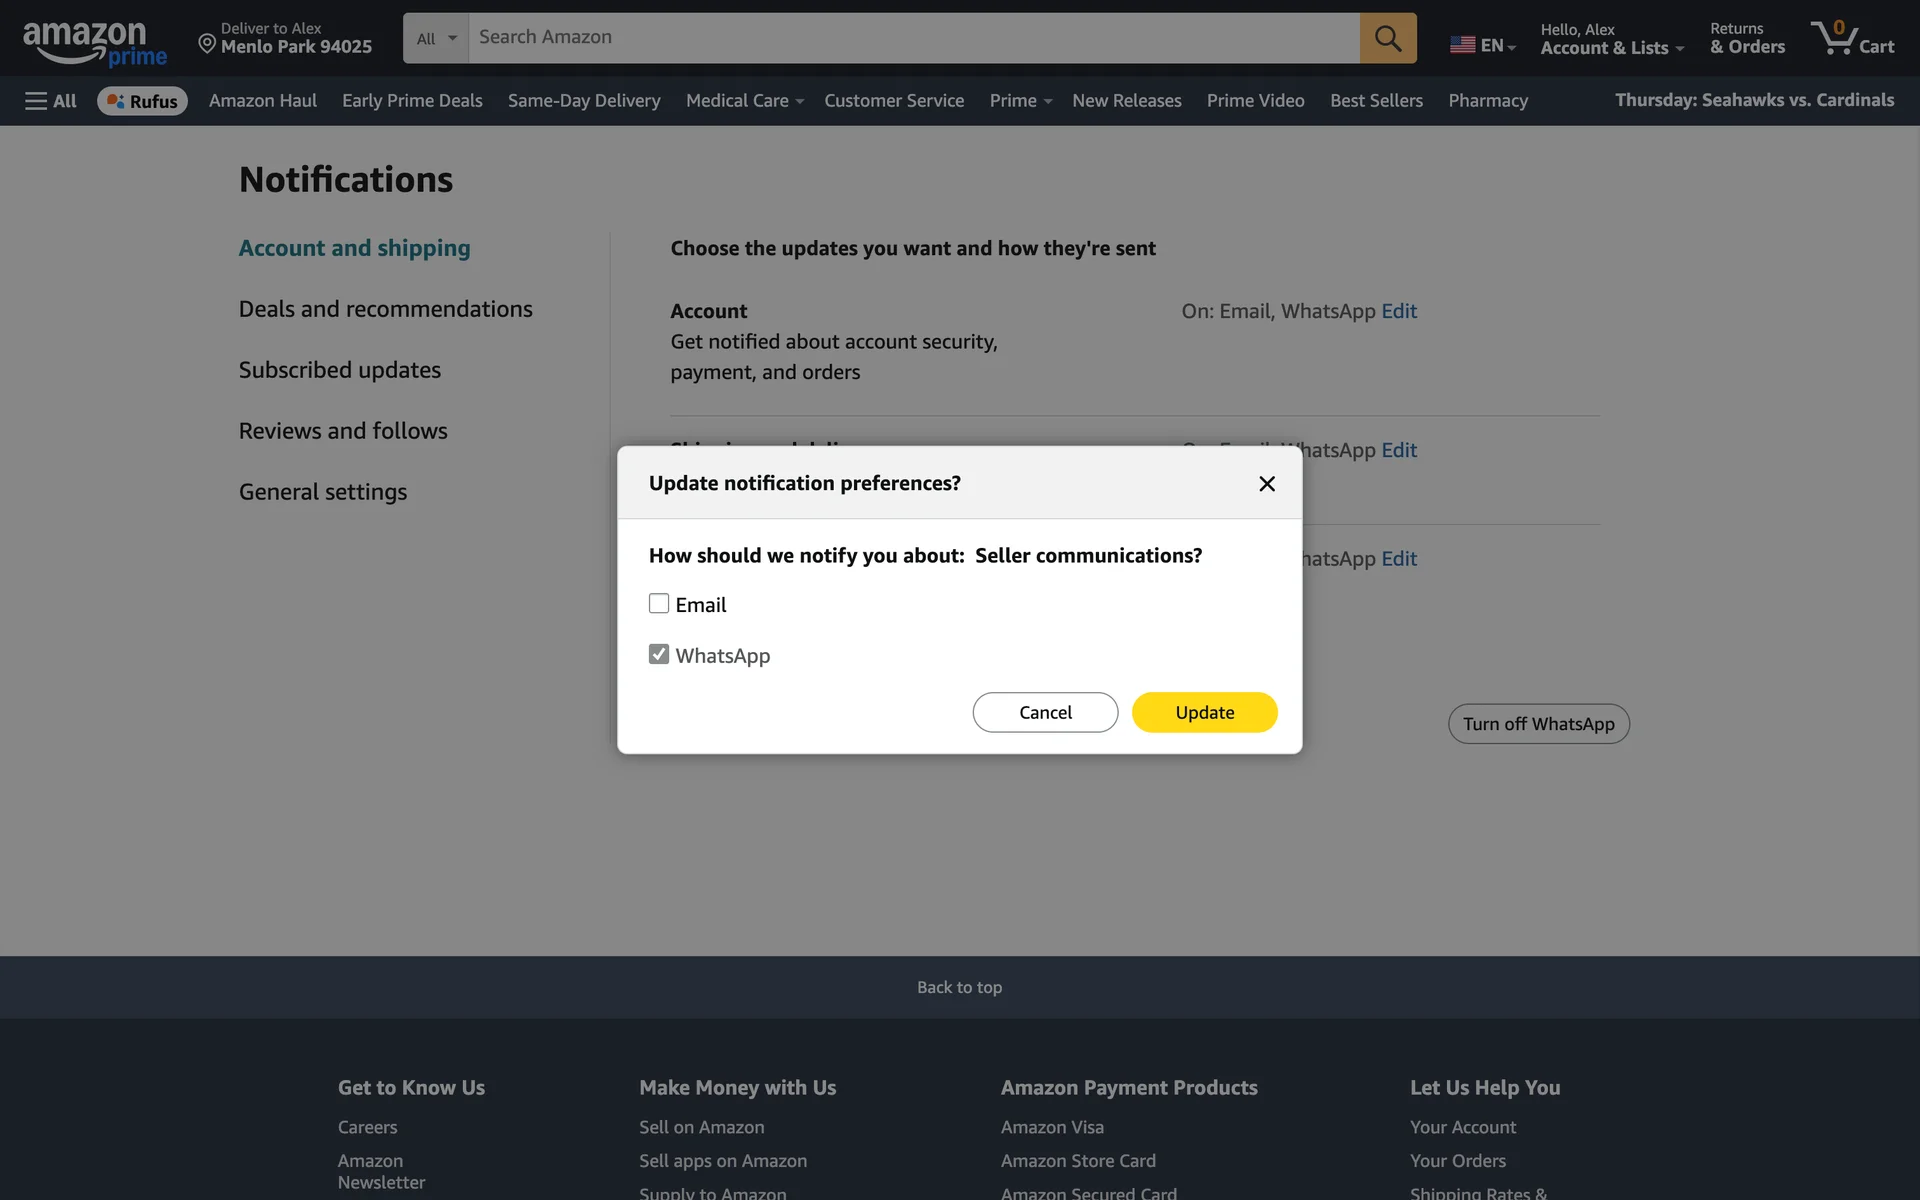Click the Amazon Prime logo
This screenshot has height=1200, width=1920.
point(94,43)
